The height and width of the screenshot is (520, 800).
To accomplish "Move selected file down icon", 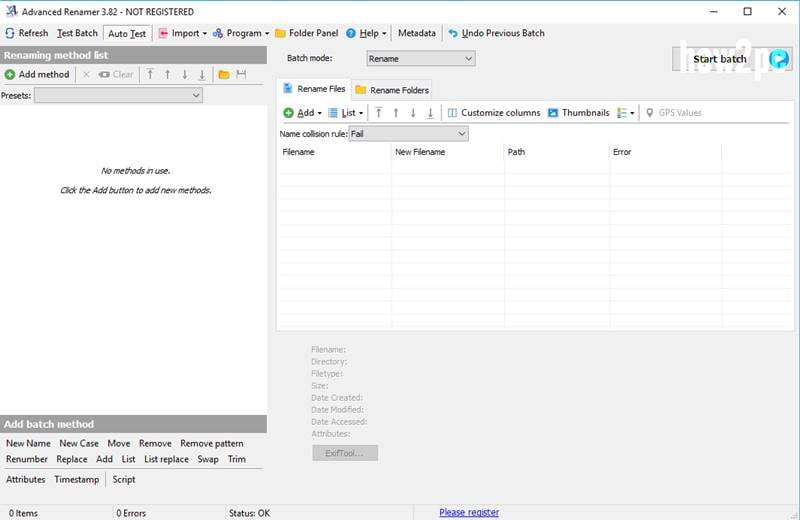I will point(413,113).
